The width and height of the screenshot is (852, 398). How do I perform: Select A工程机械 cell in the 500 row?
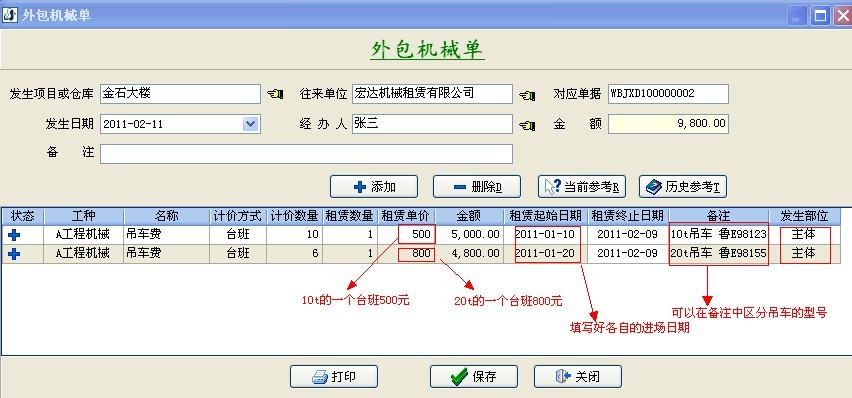click(84, 234)
